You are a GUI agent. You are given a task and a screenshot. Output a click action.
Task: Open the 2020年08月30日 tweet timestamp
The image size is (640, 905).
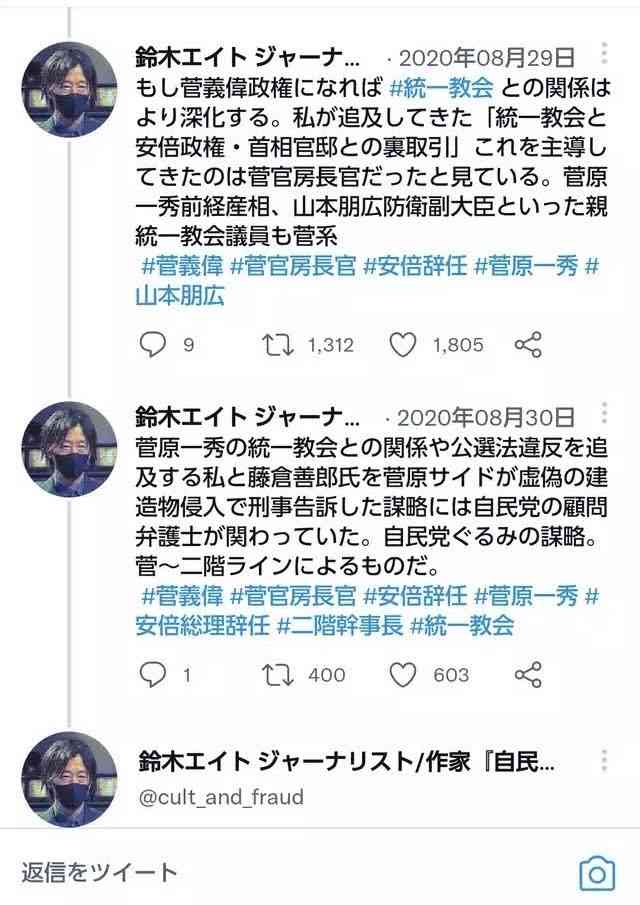[x=486, y=417]
